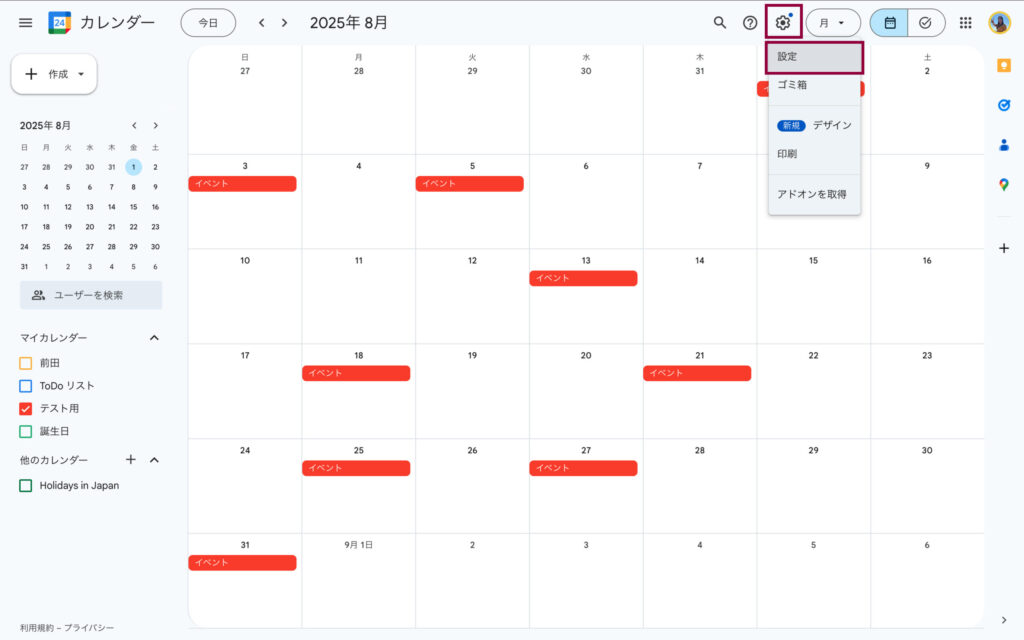Open the Google apps grid

pos(965,22)
